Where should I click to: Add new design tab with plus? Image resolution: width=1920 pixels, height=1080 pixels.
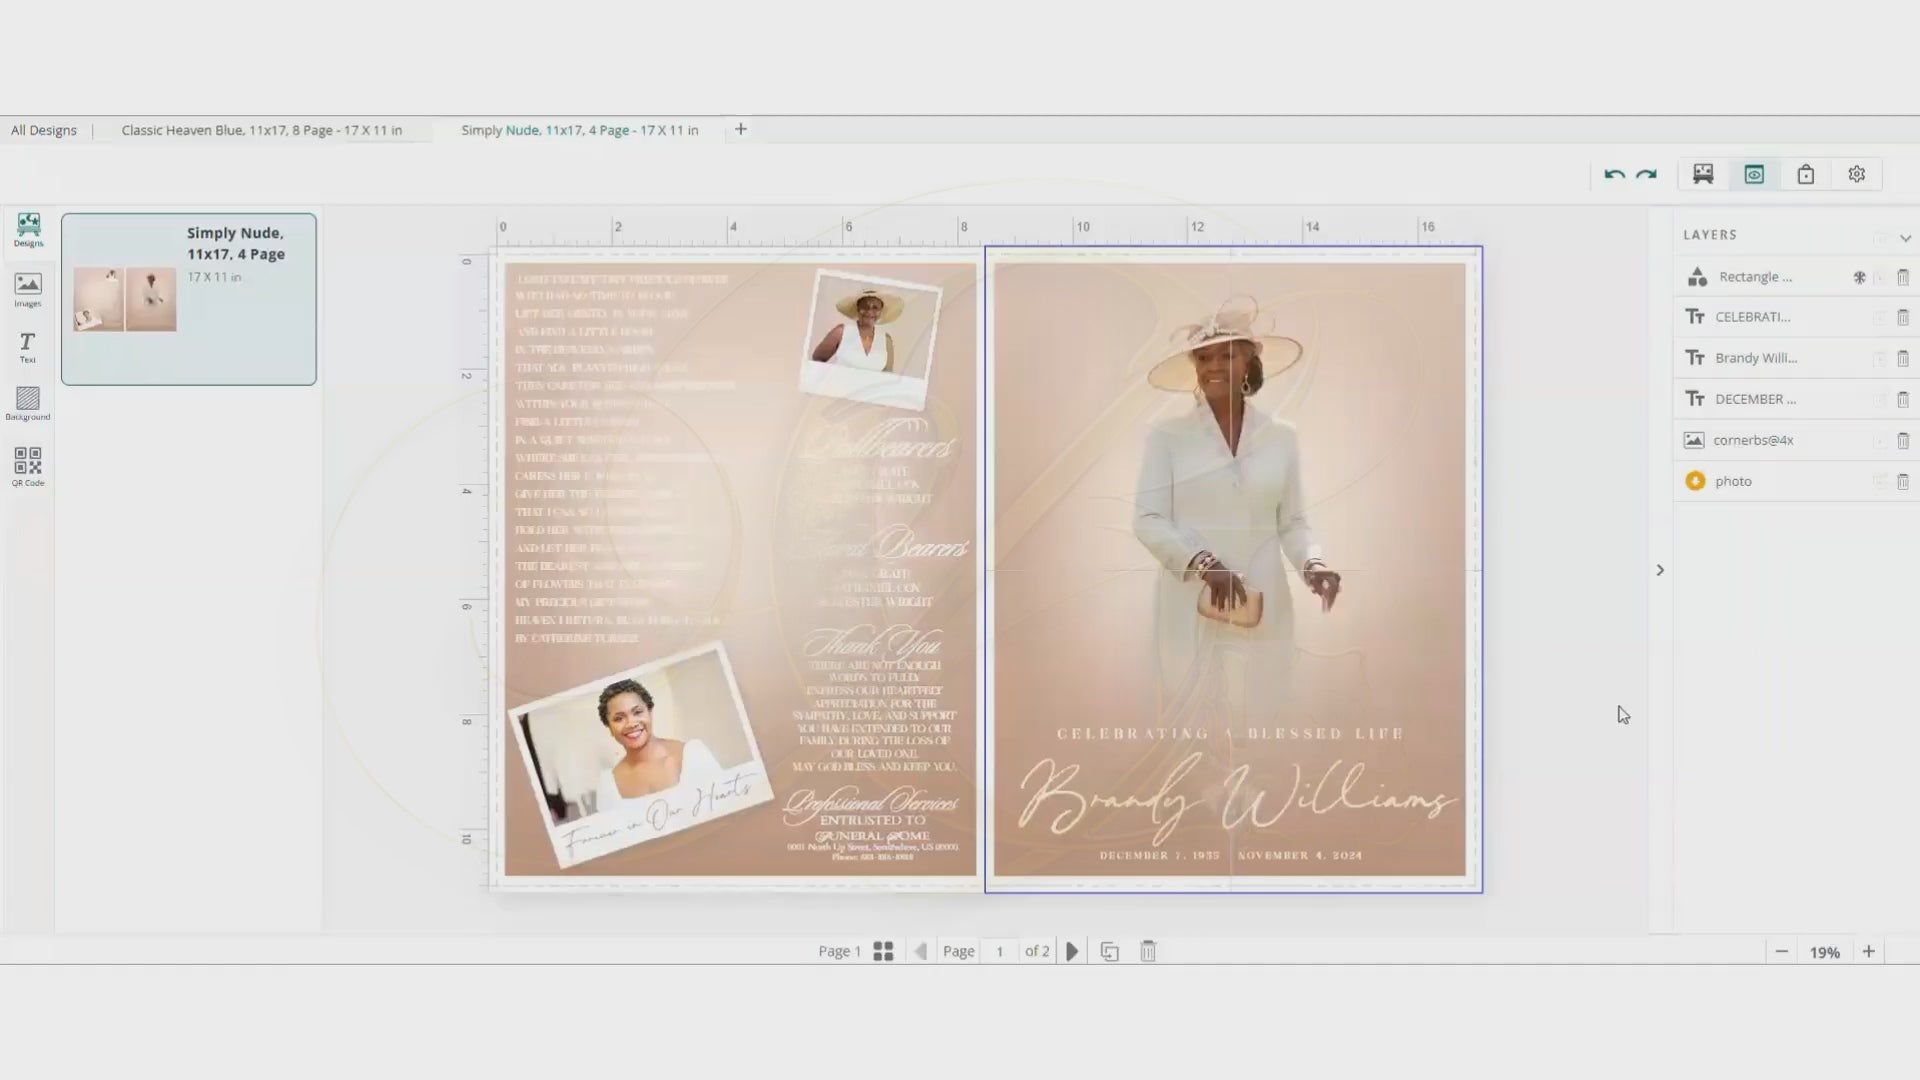point(741,129)
